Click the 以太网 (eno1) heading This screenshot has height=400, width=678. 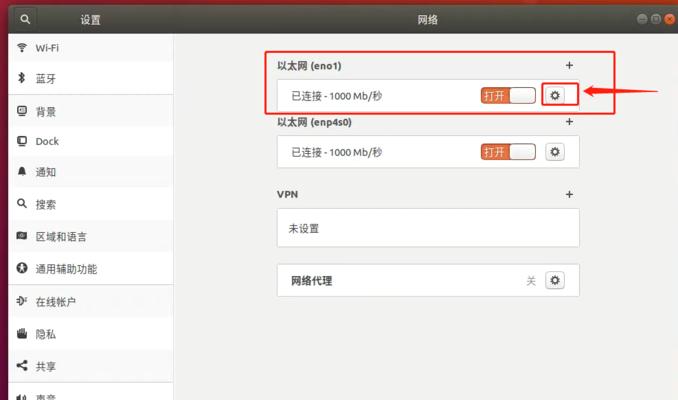click(309, 66)
